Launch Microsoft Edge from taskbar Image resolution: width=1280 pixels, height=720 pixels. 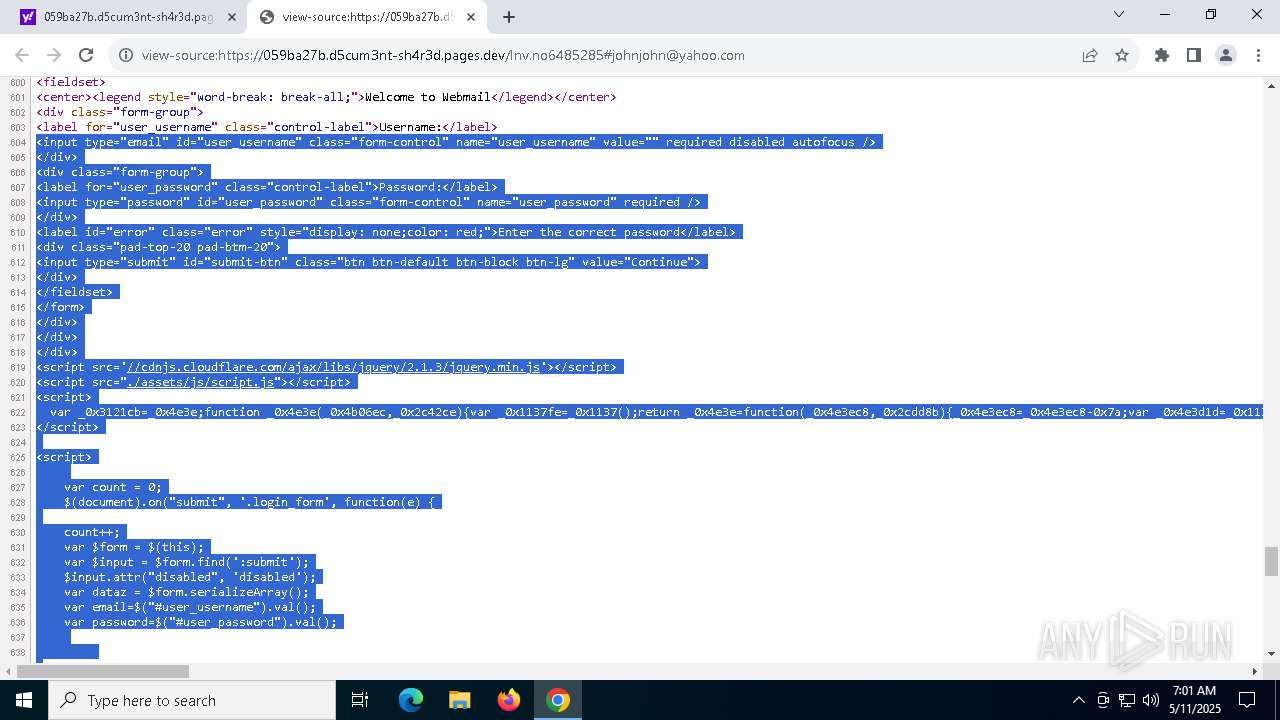[411, 700]
